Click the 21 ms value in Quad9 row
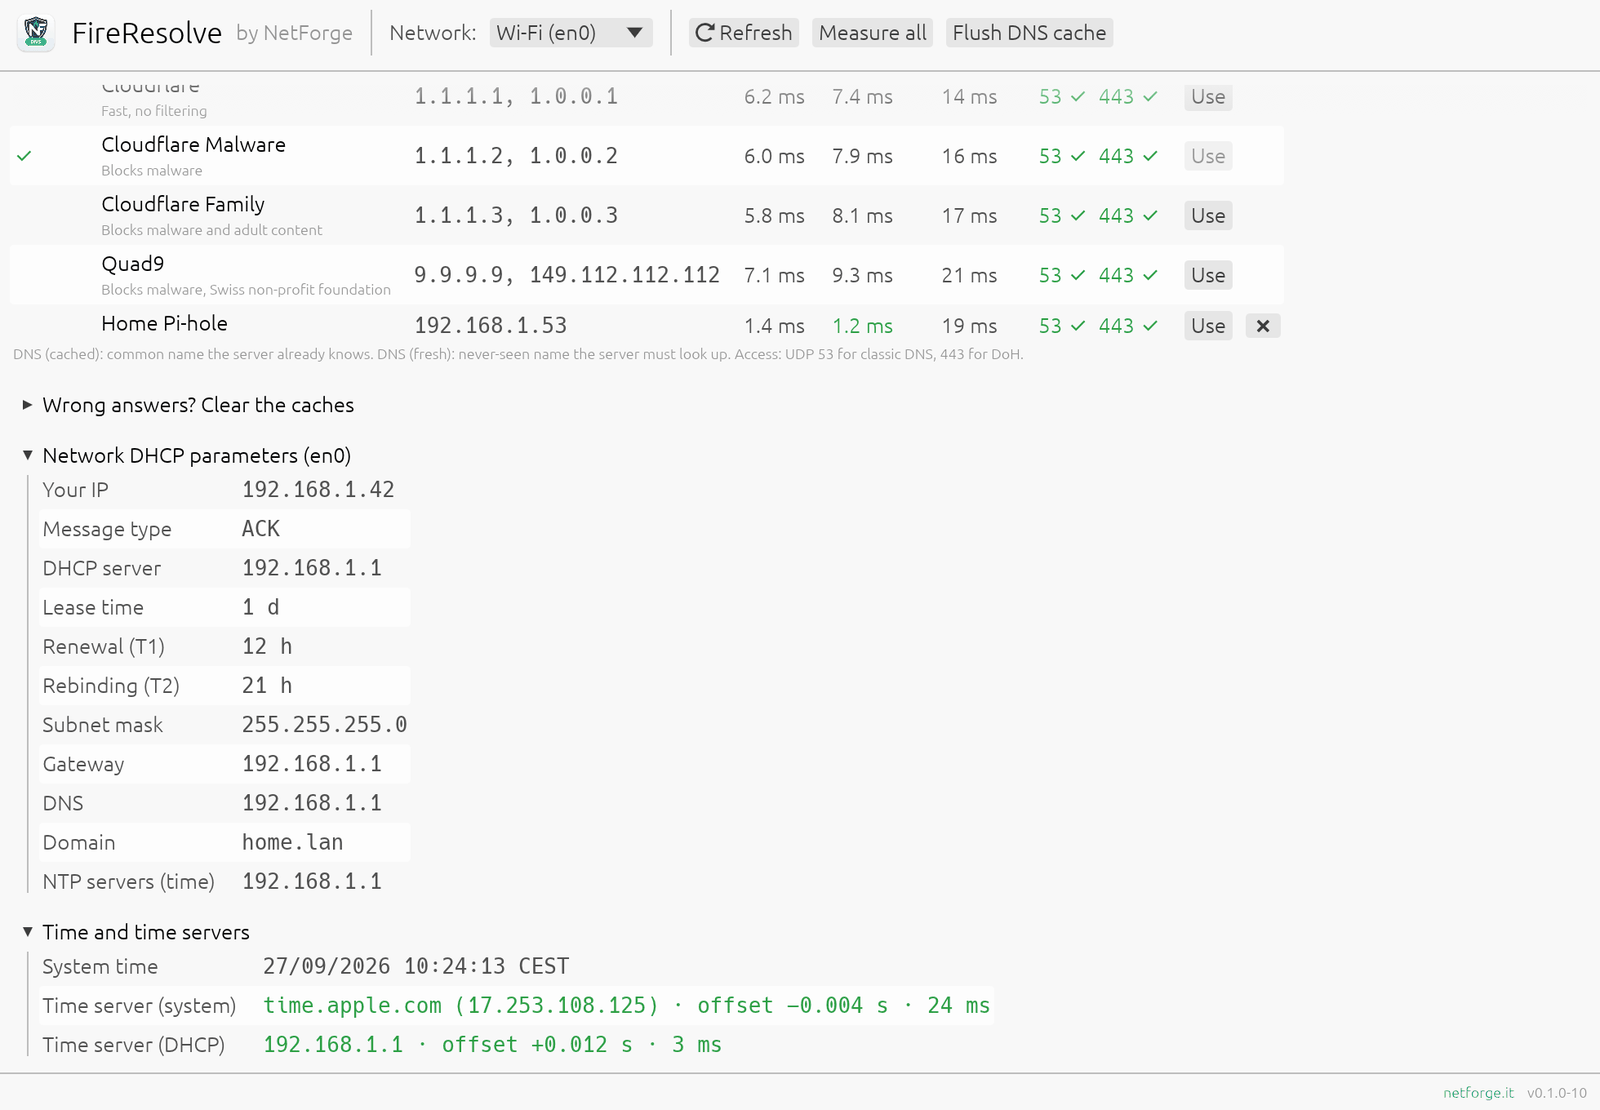Image resolution: width=1600 pixels, height=1110 pixels. 969,275
